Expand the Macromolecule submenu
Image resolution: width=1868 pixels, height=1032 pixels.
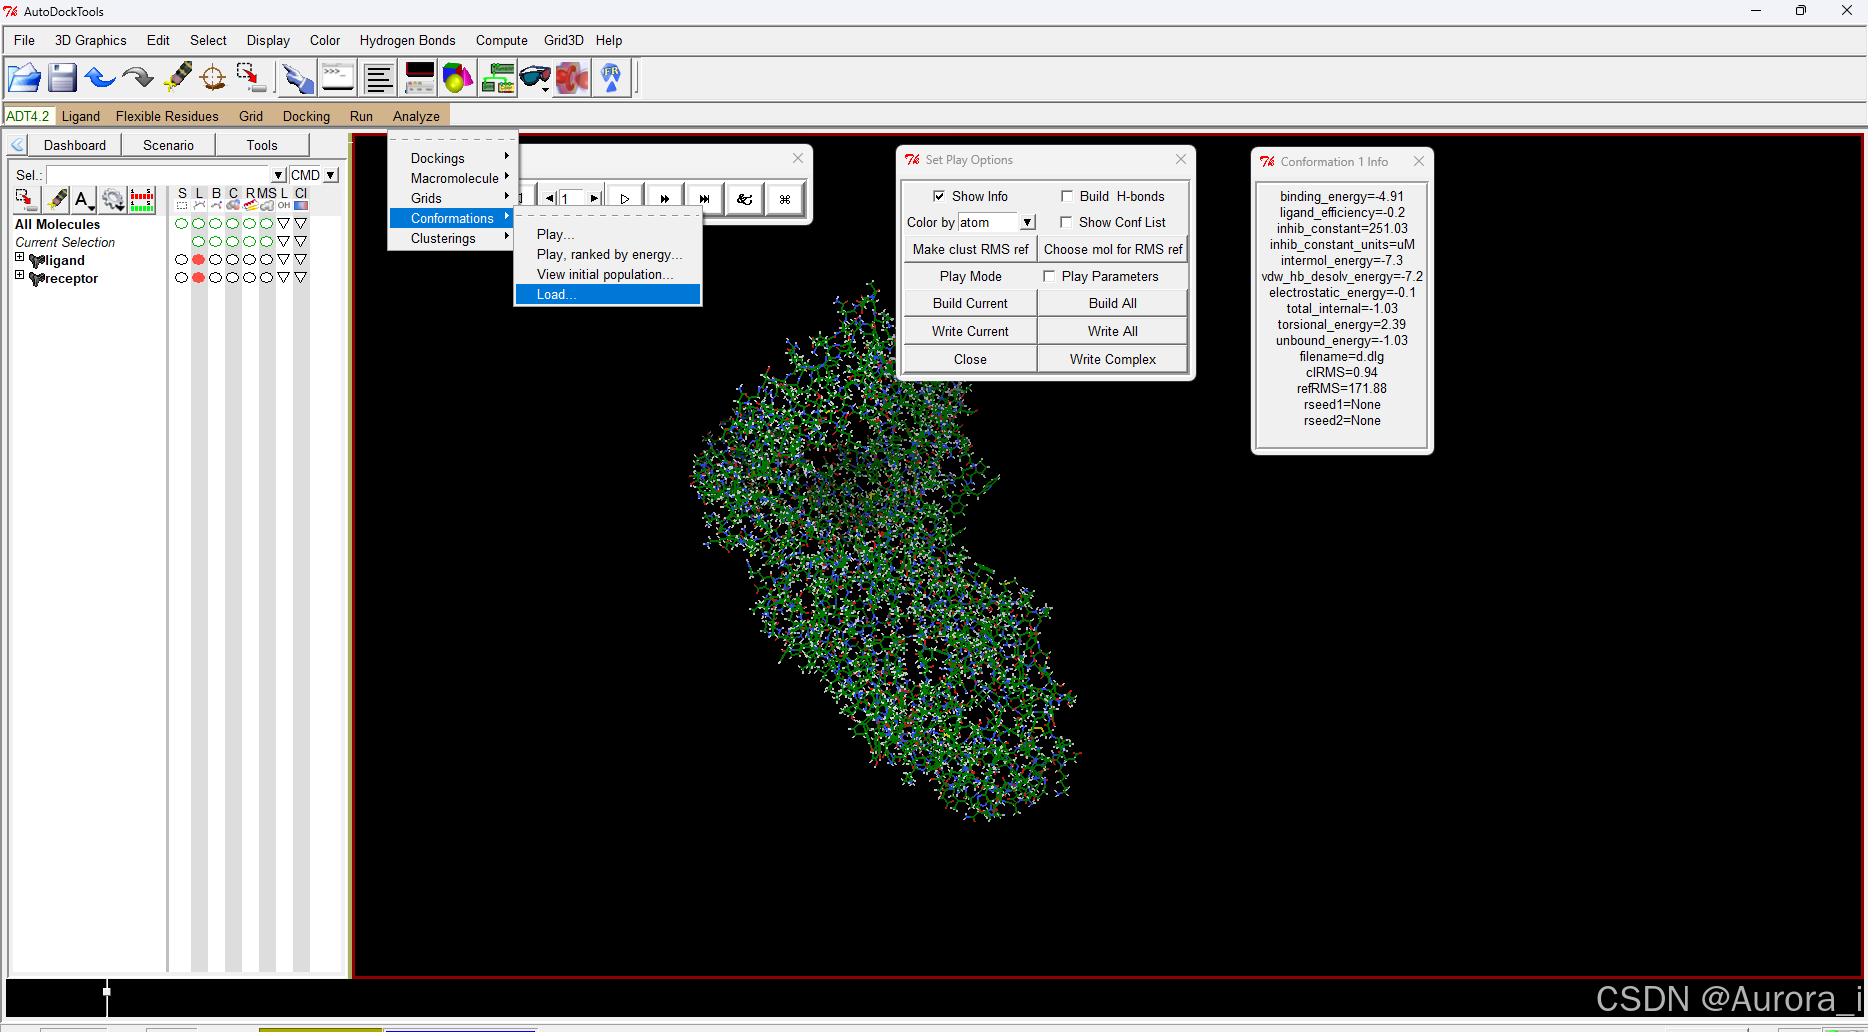click(451, 178)
